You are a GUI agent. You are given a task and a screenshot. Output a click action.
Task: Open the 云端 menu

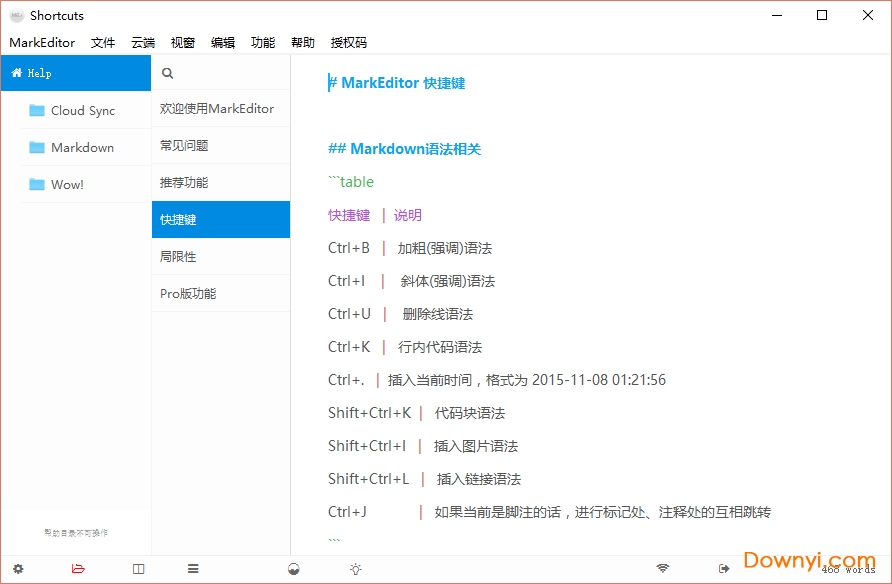(x=143, y=43)
